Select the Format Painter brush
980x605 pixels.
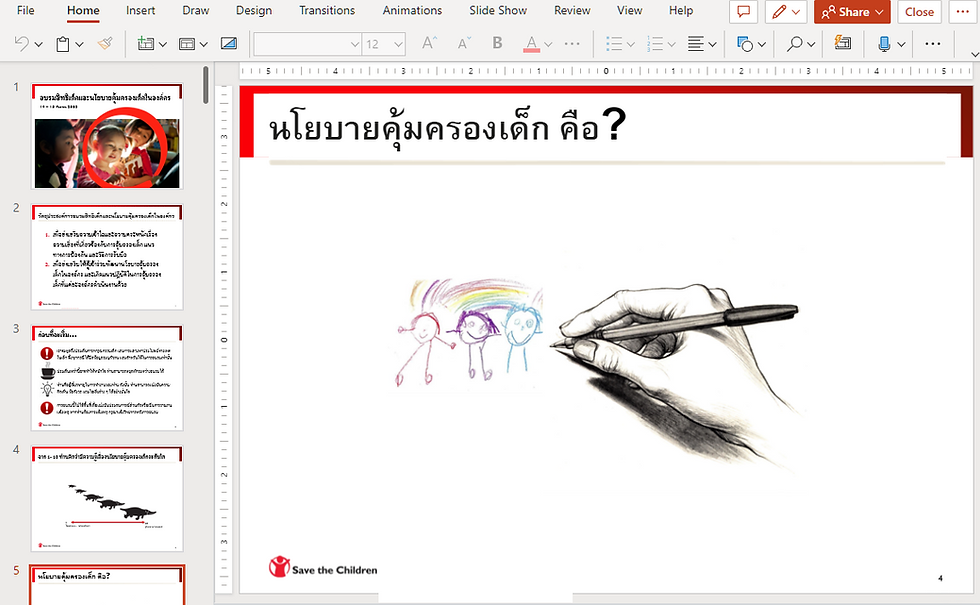[105, 43]
